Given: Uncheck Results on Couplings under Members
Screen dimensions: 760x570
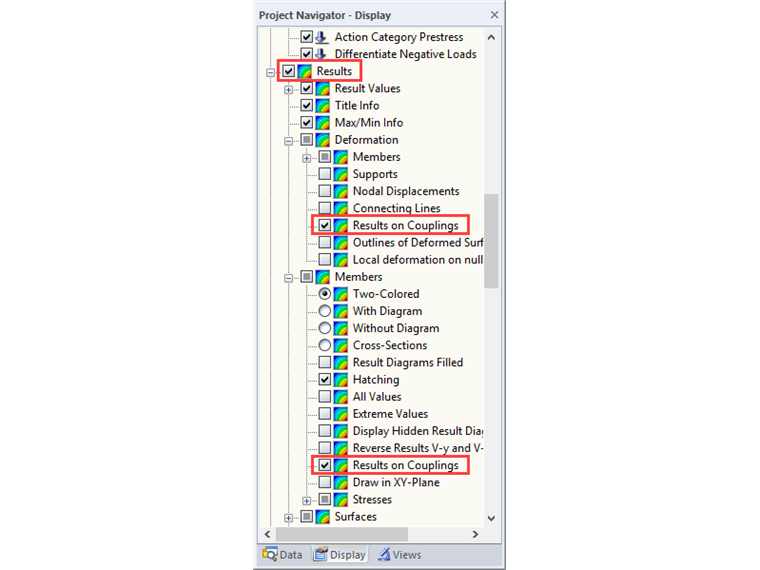Looking at the screenshot, I should (x=325, y=465).
